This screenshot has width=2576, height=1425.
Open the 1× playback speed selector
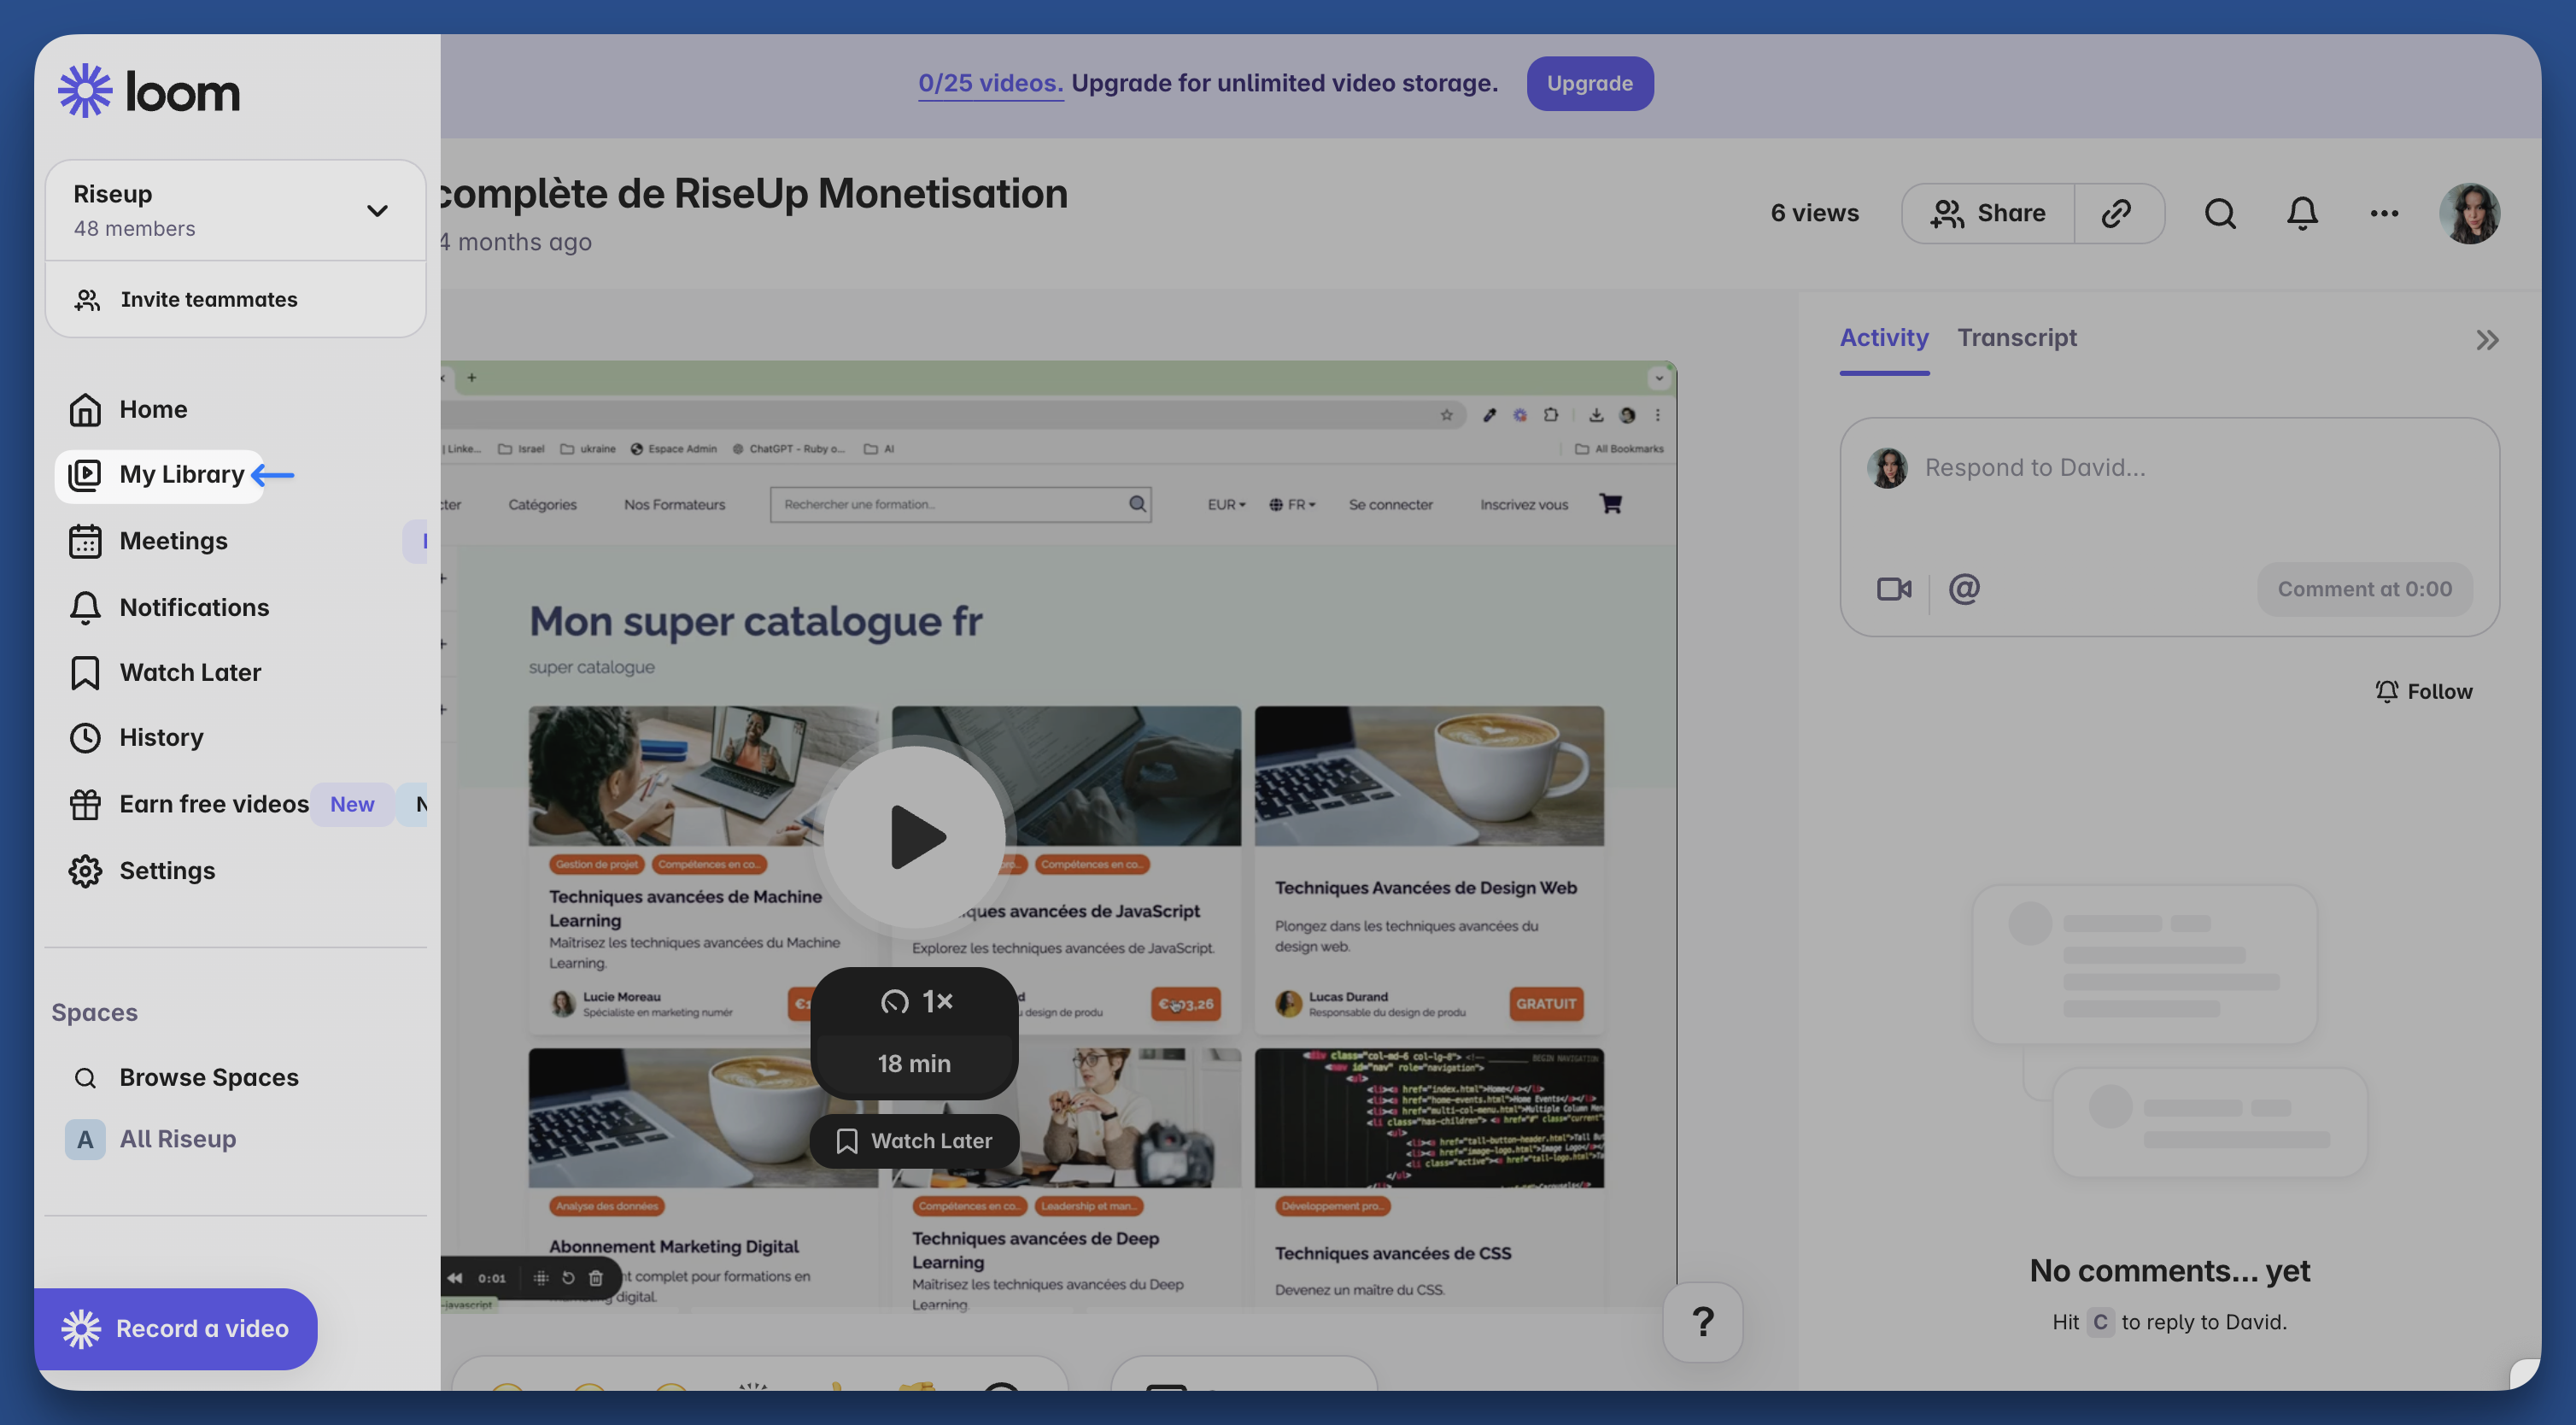pyautogui.click(x=914, y=1001)
